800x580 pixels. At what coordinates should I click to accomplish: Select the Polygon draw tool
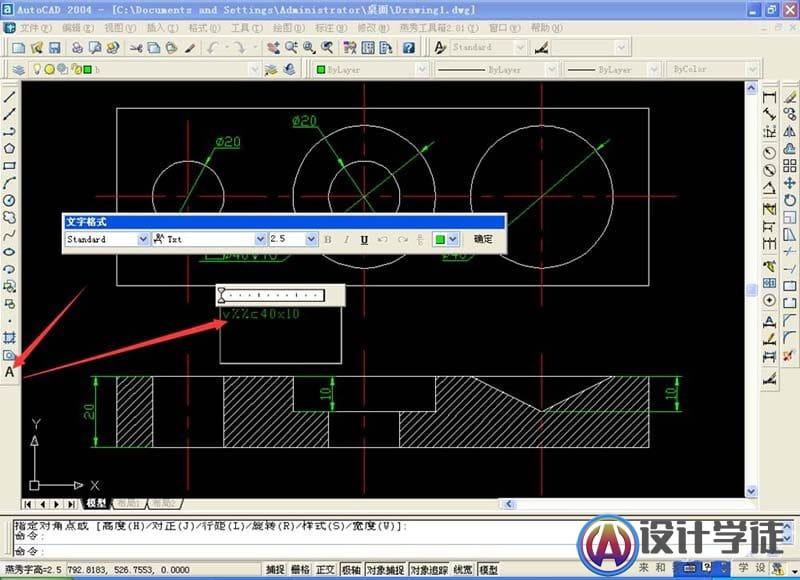pos(9,148)
